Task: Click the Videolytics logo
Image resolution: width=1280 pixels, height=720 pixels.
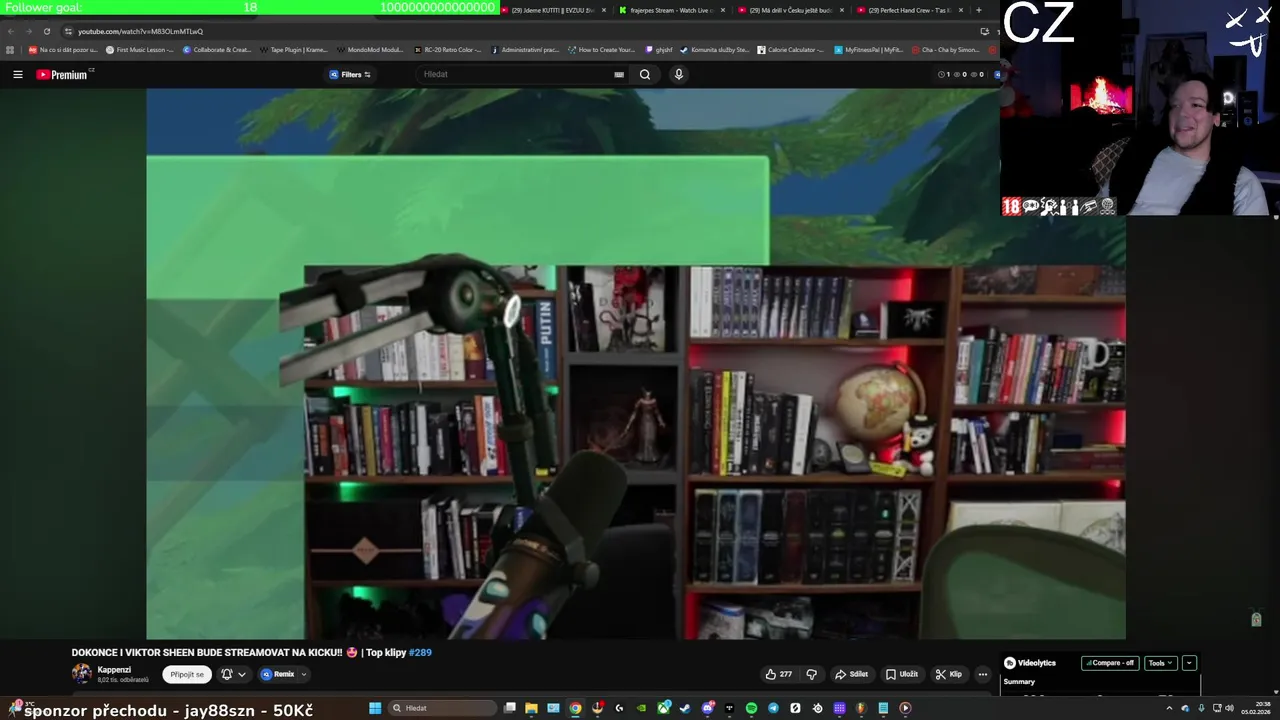Action: (x=1030, y=663)
